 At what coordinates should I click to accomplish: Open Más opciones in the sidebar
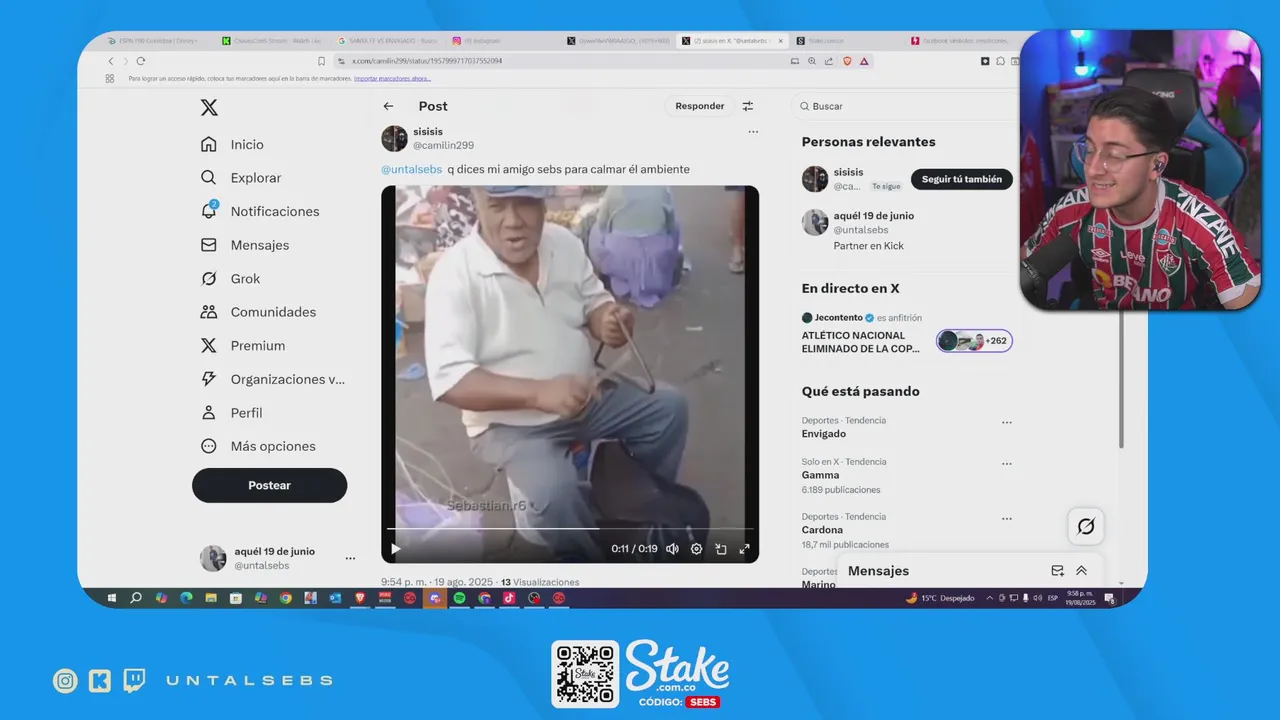259,446
